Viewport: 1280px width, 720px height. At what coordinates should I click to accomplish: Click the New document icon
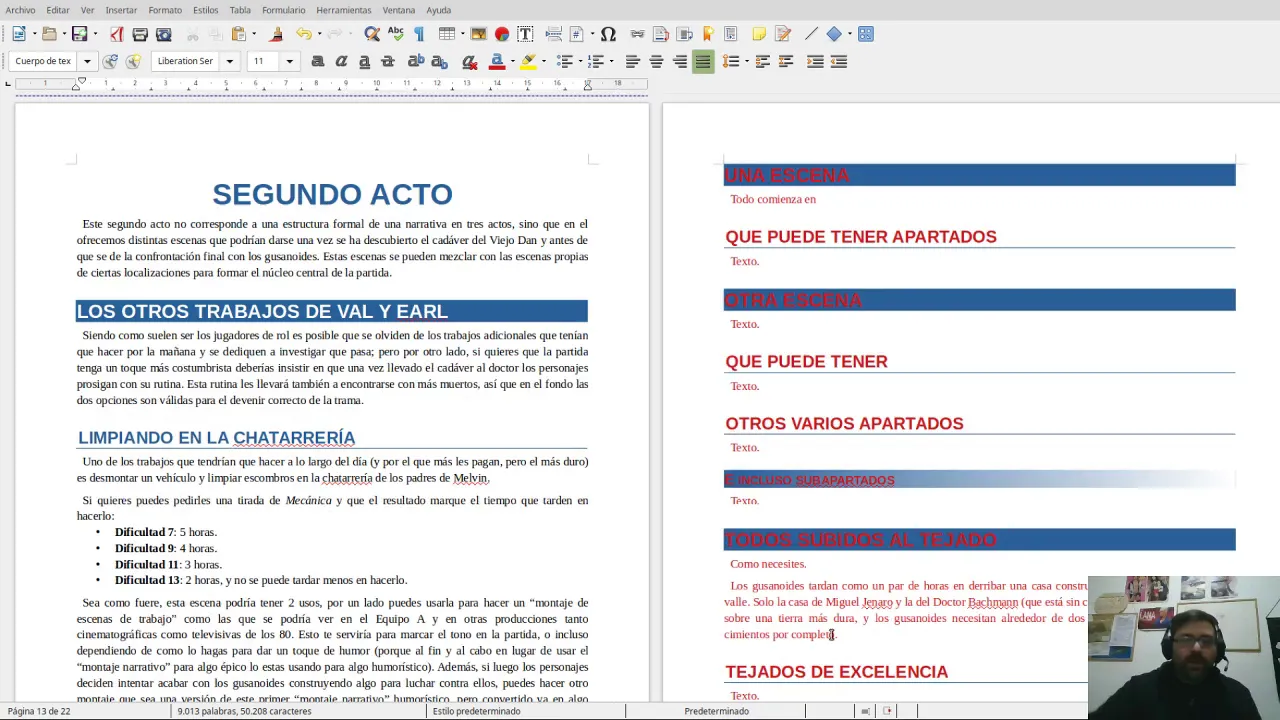click(x=19, y=34)
